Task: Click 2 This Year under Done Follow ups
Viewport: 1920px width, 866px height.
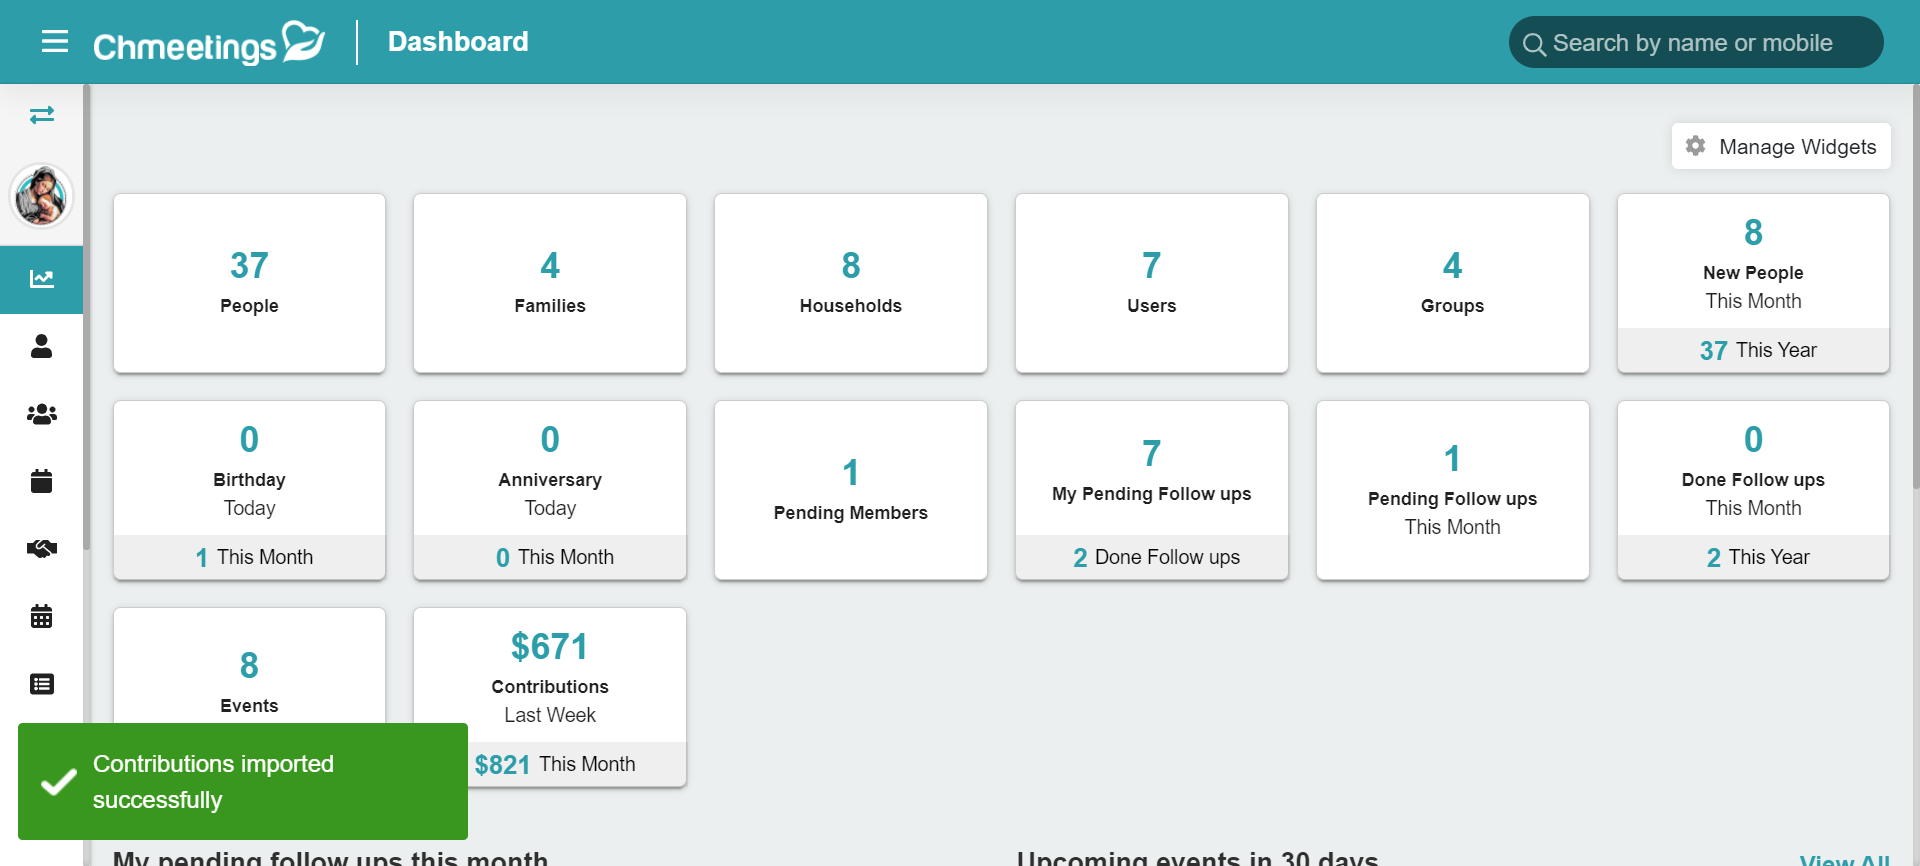Action: point(1753,557)
